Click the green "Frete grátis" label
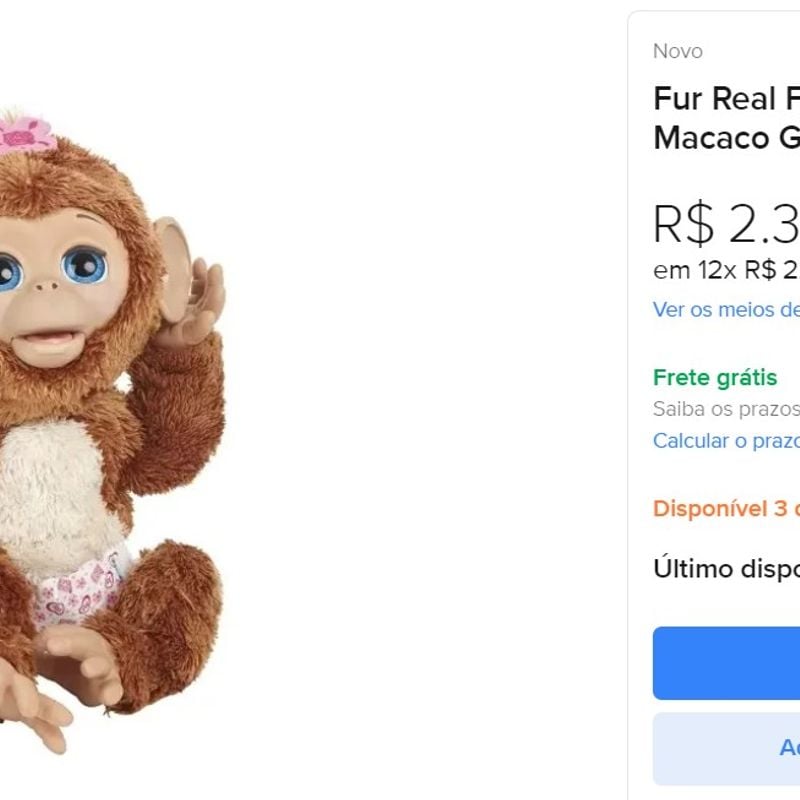 pos(715,377)
